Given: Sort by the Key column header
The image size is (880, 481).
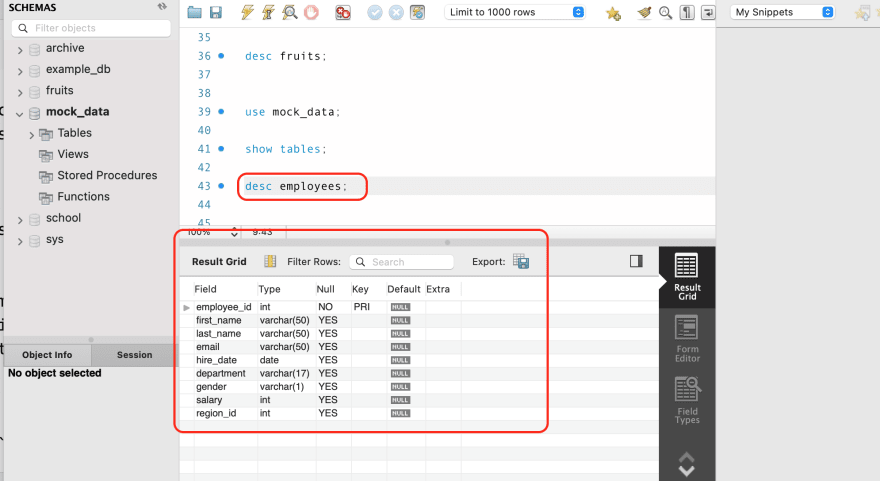Looking at the screenshot, I should [369, 289].
